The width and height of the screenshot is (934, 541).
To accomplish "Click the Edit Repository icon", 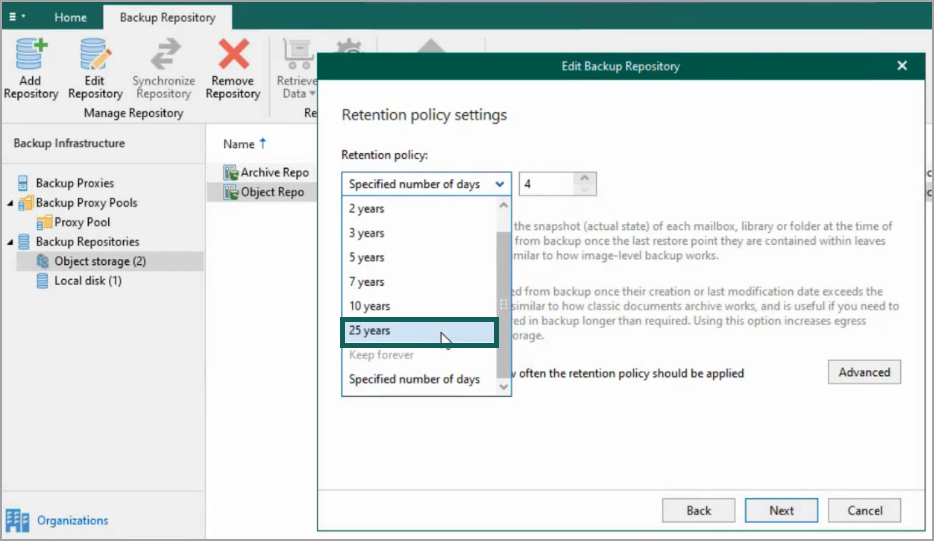I will 95,55.
